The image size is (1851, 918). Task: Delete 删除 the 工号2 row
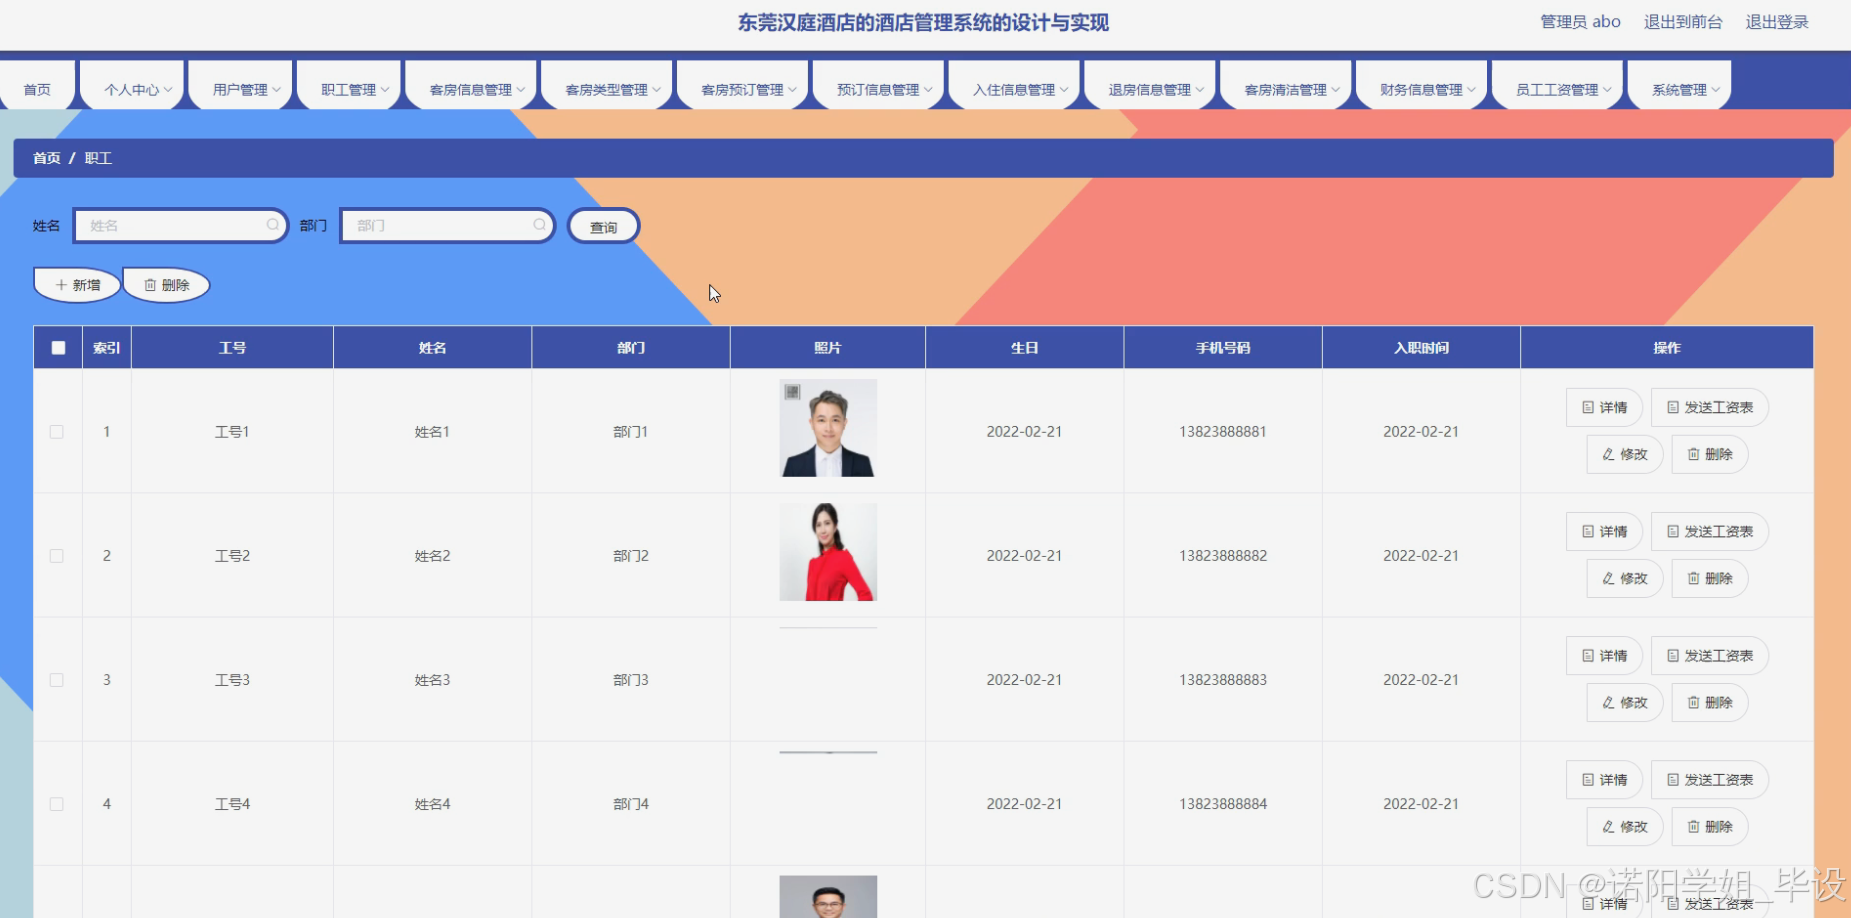click(x=1710, y=578)
